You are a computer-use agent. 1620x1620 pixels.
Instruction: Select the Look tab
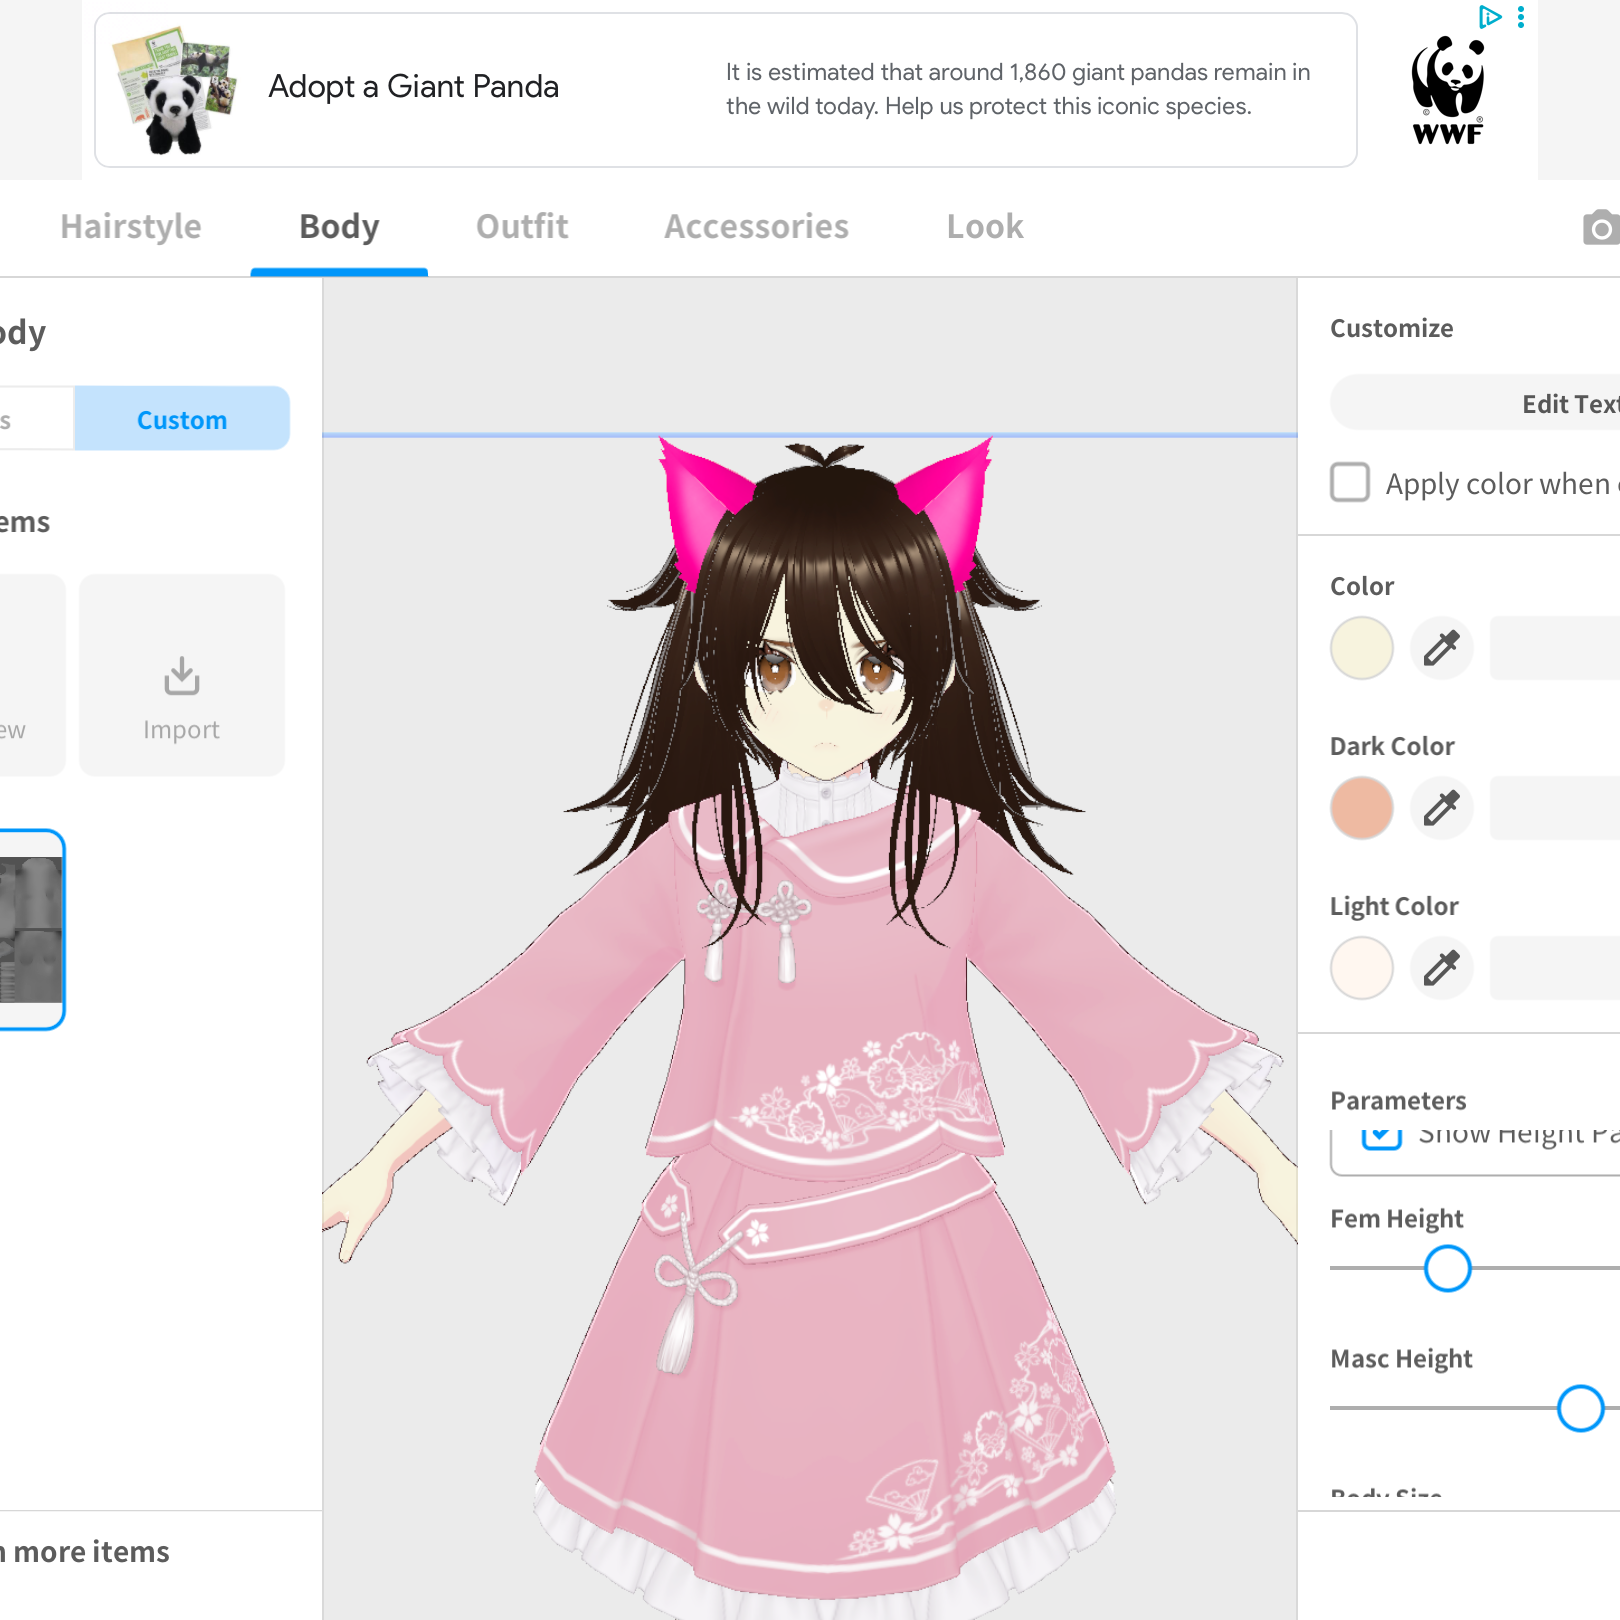click(985, 227)
